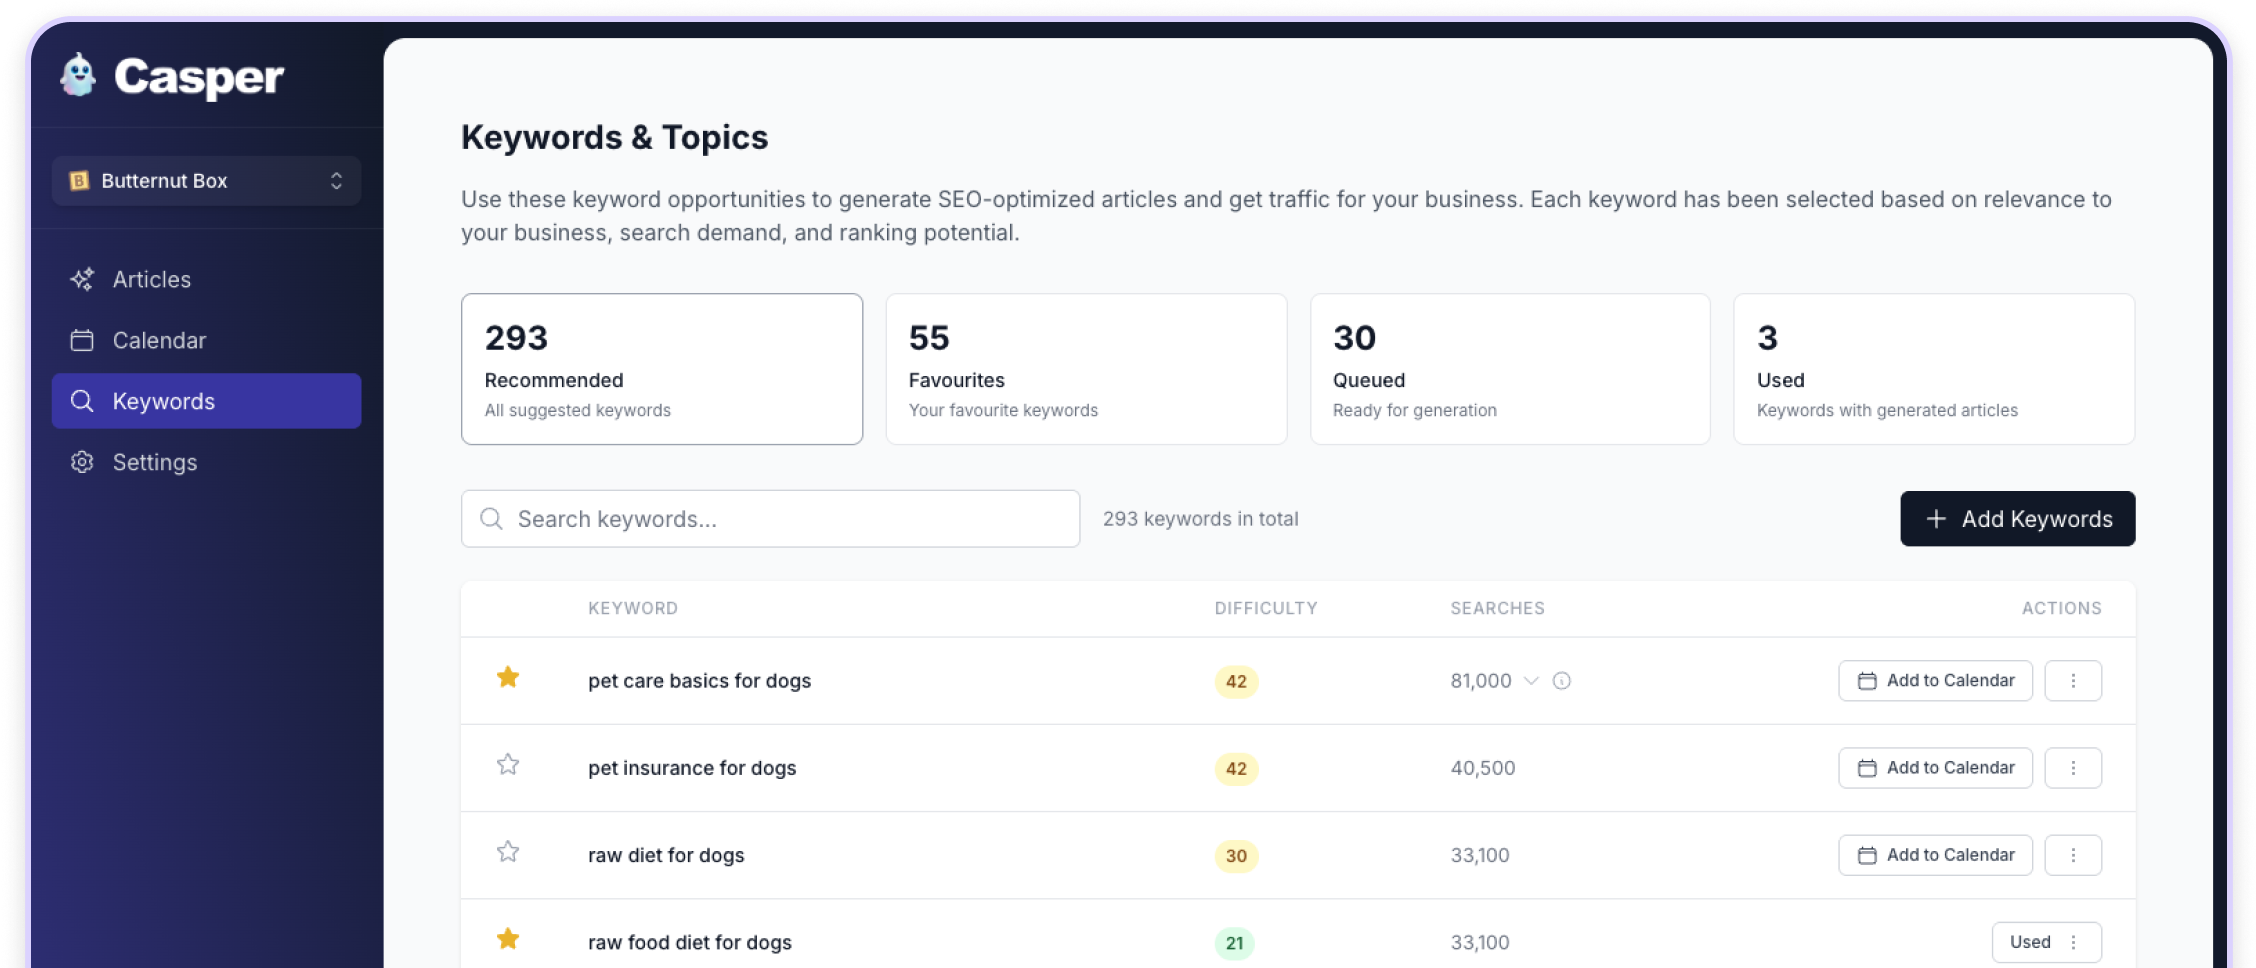Image resolution: width=2256 pixels, height=968 pixels.
Task: Click the Articles sparkle icon in sidebar
Action: click(x=82, y=279)
